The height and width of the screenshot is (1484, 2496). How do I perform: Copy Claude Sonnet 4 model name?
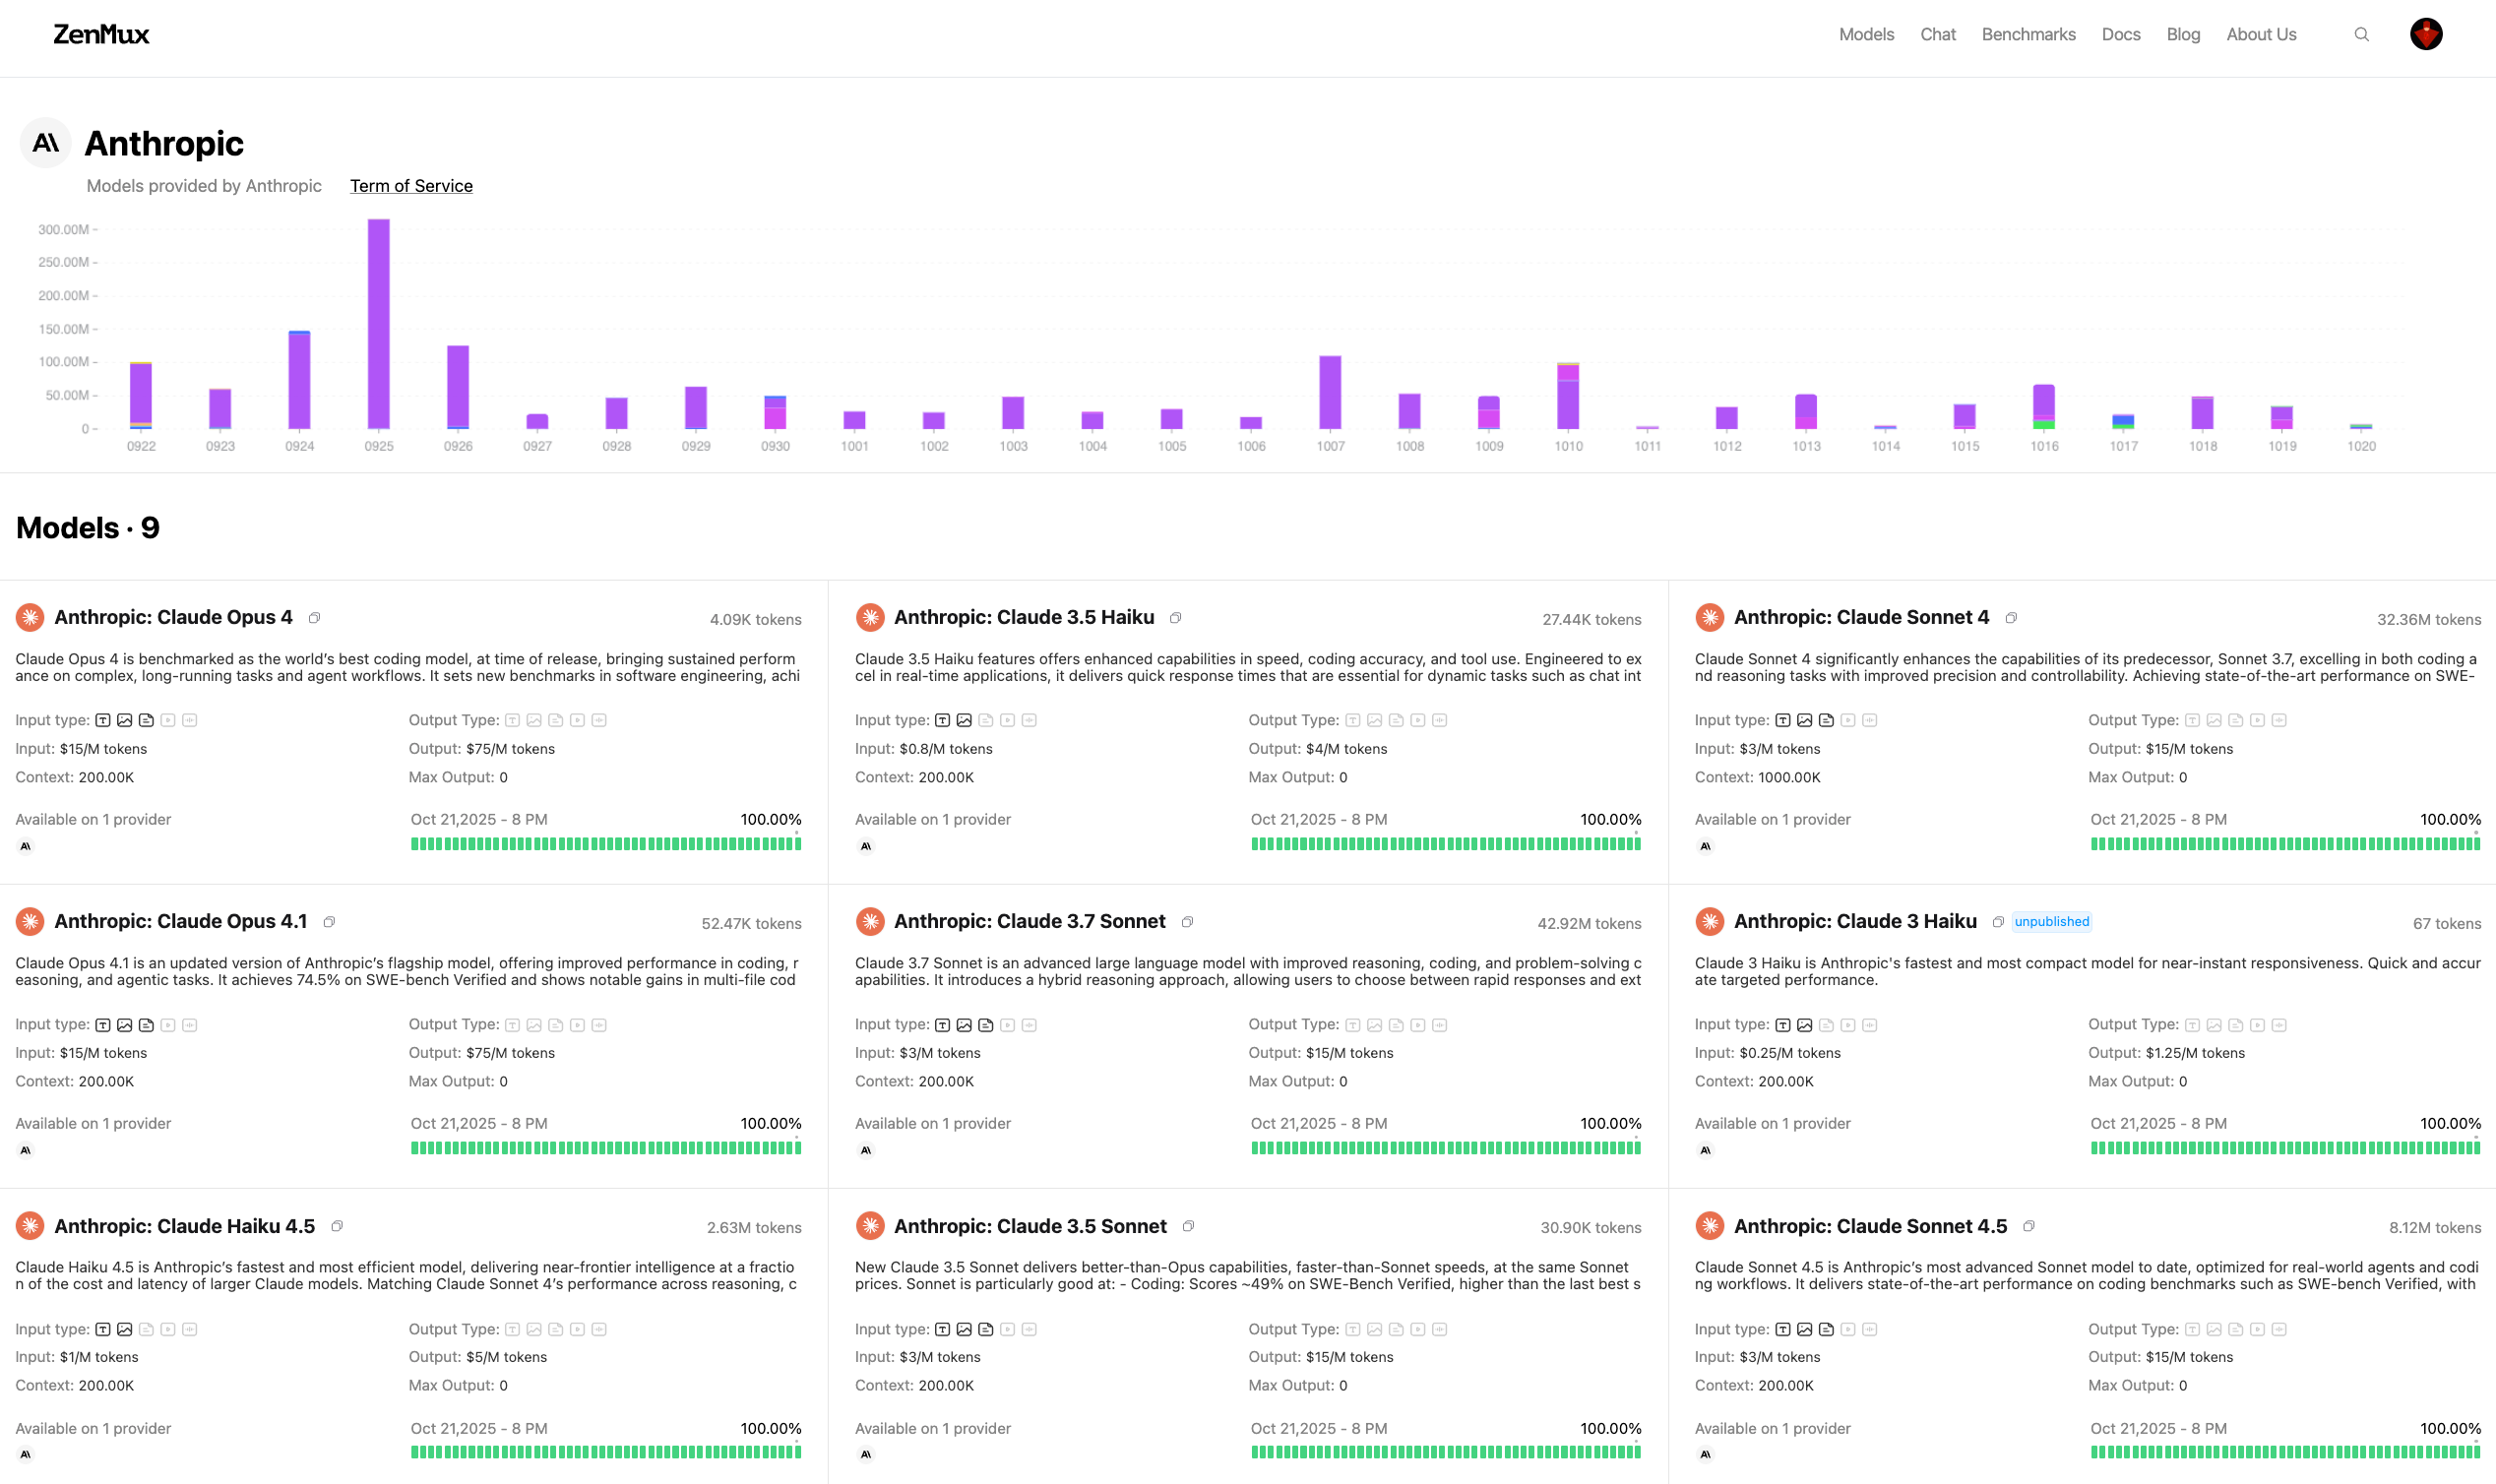[2010, 618]
